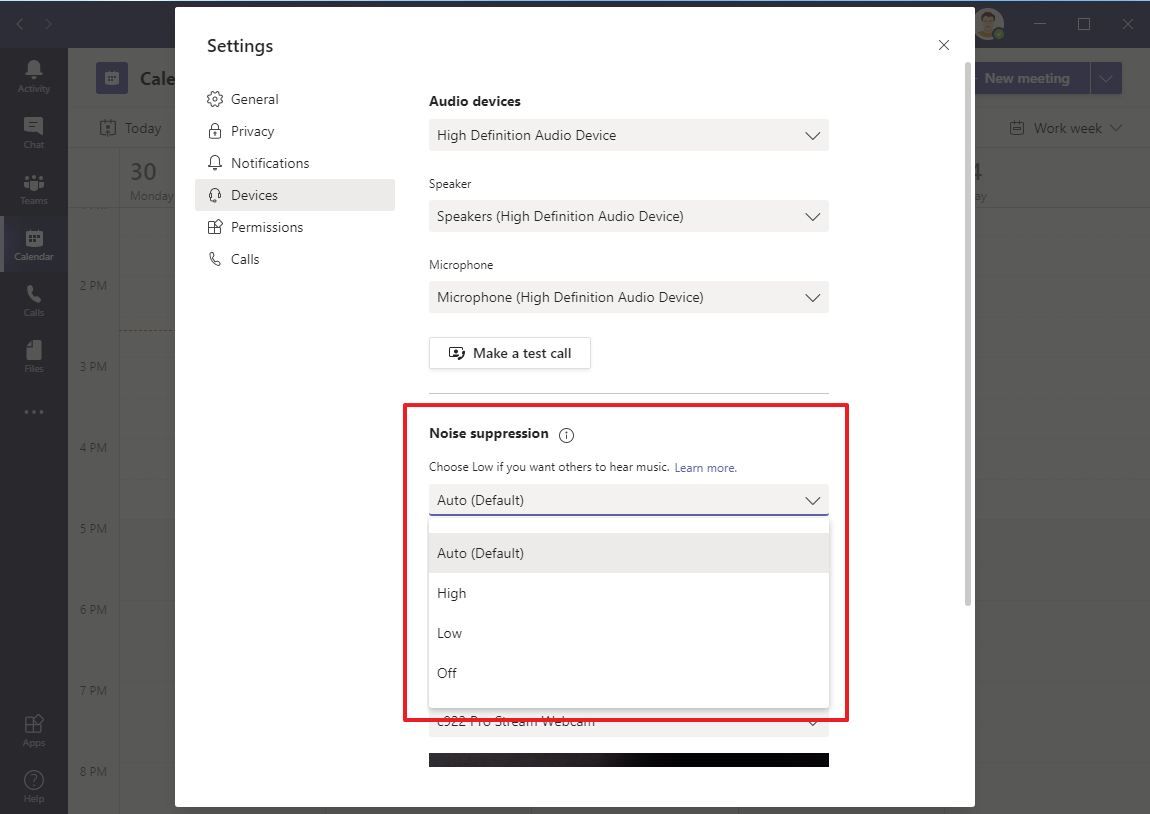Open the Work week view dropdown
The image size is (1150, 814).
(1065, 128)
